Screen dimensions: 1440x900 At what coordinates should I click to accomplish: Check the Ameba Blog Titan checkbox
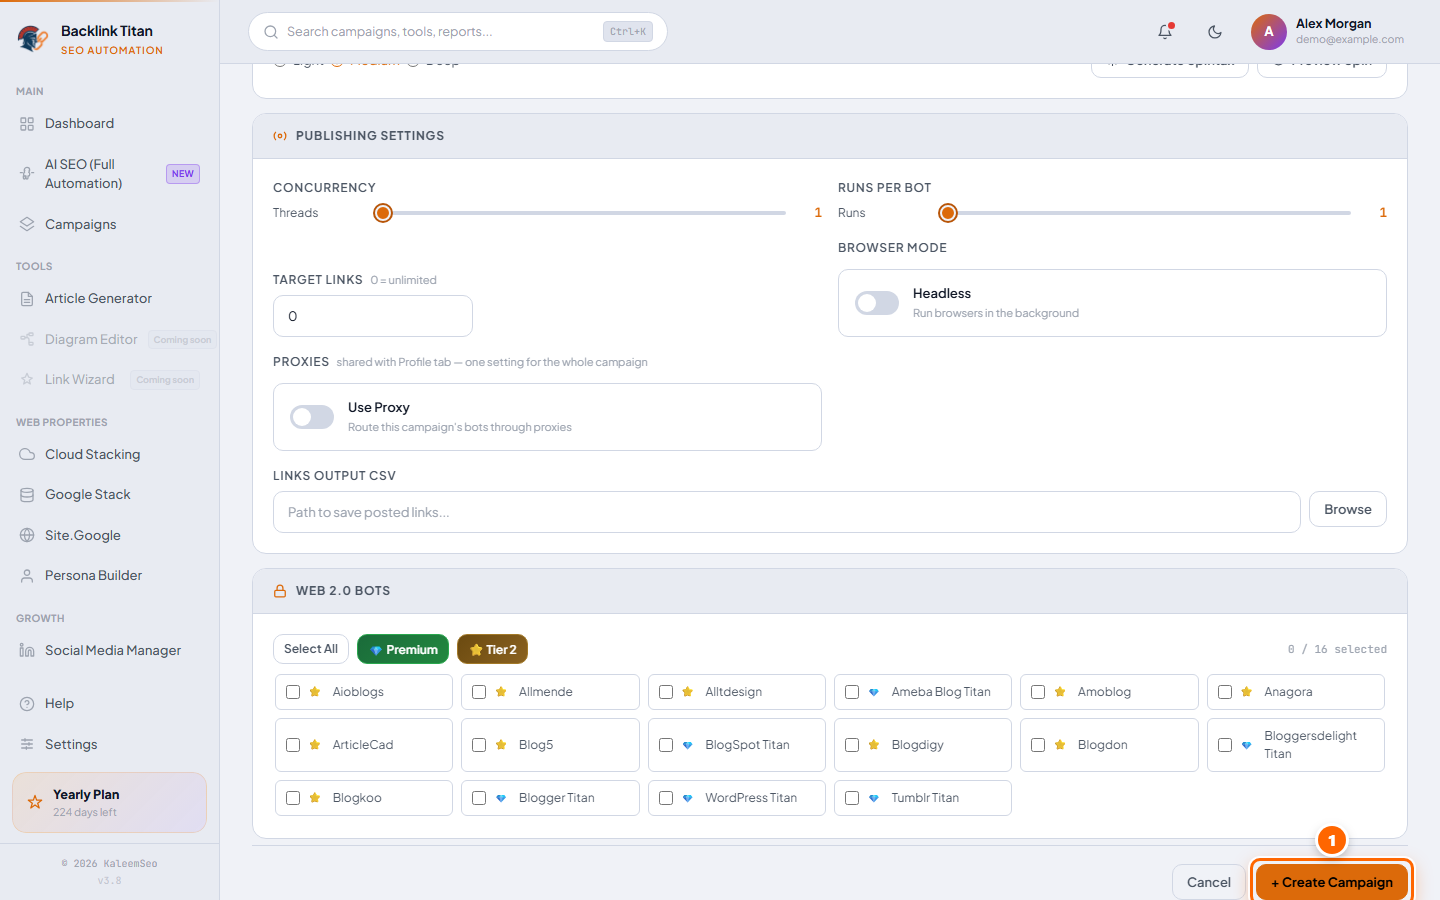[x=852, y=692]
